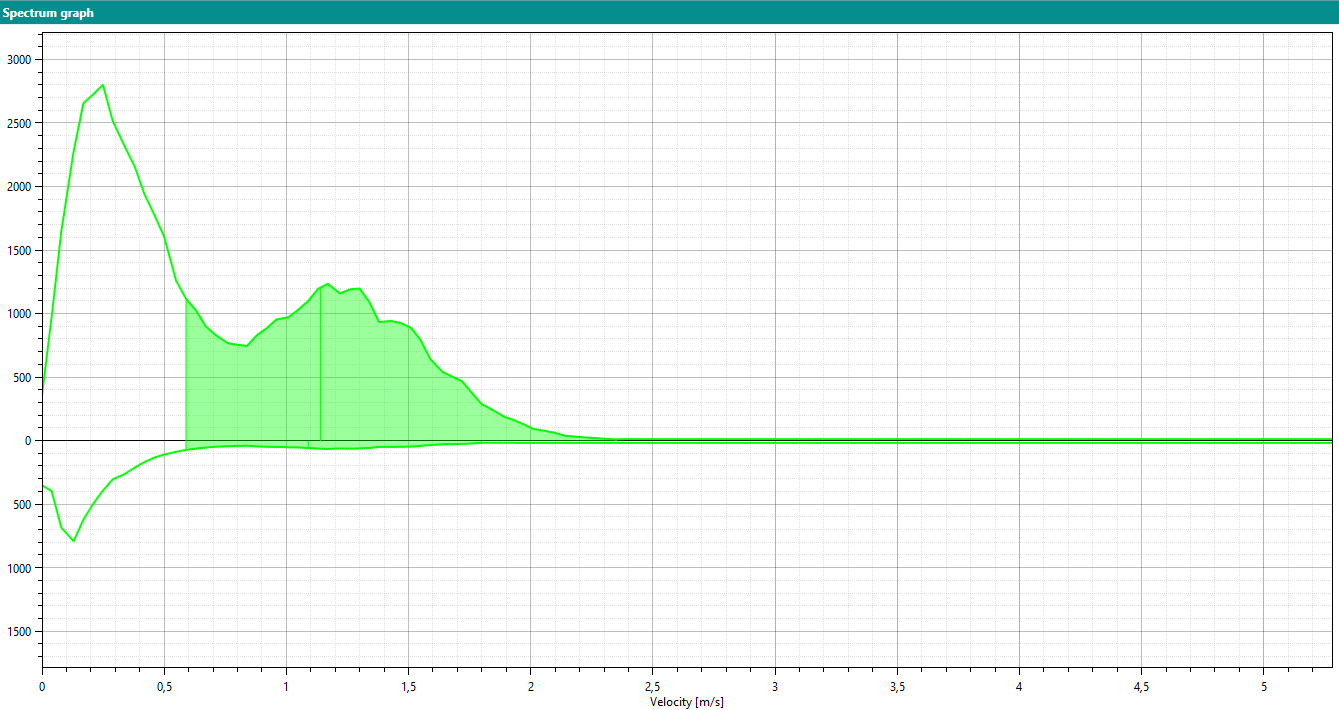Click the 2,5 tick label on the velocity axis

[652, 687]
